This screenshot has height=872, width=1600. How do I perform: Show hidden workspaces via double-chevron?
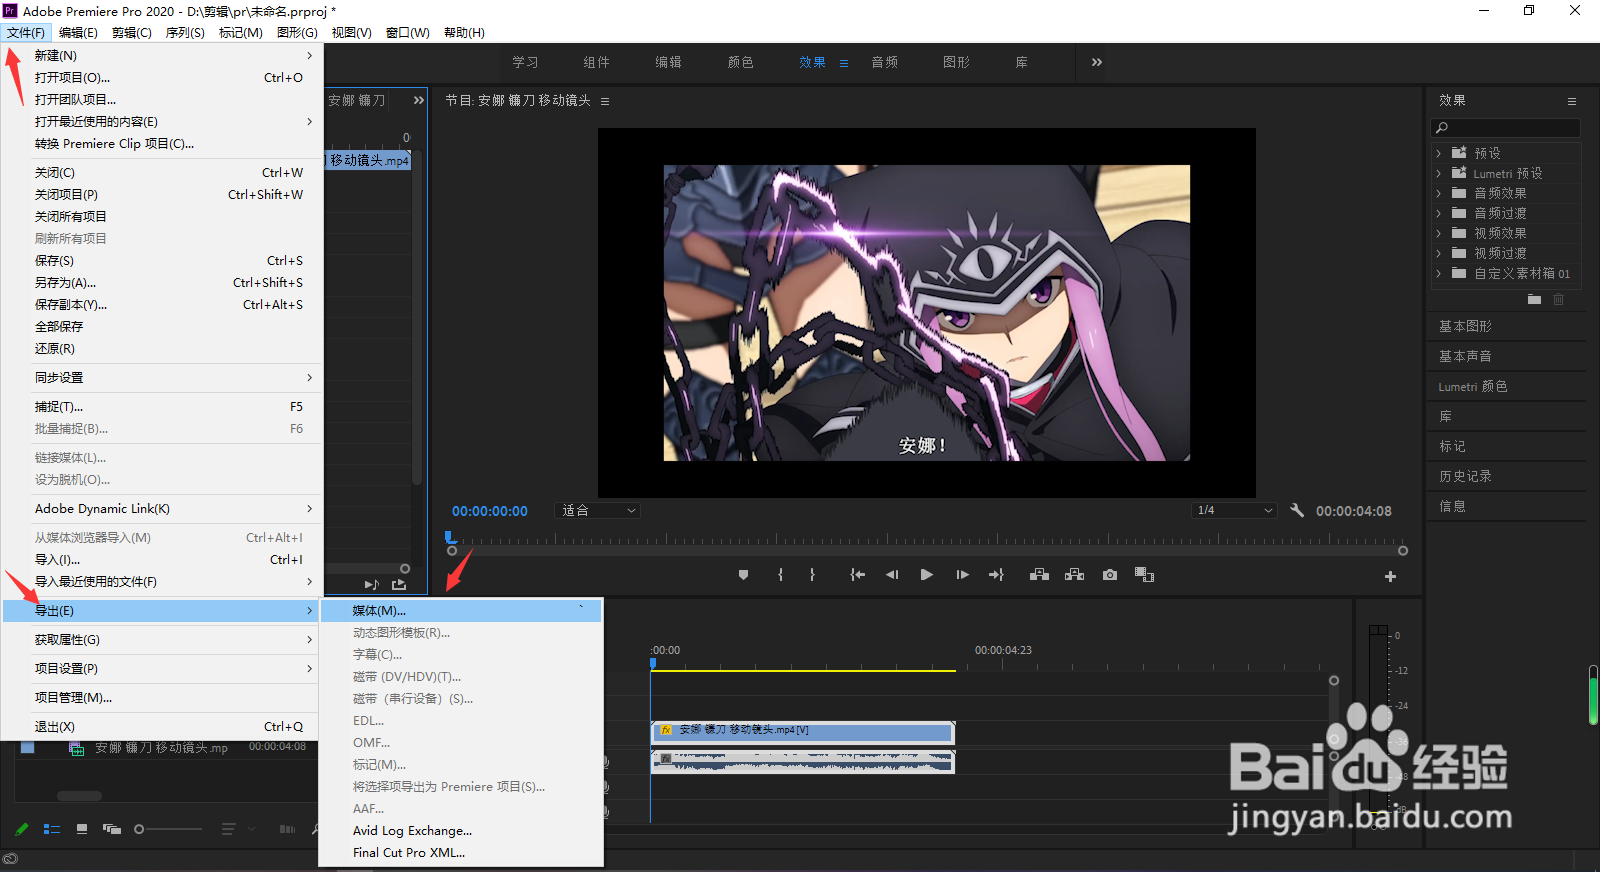1097,62
